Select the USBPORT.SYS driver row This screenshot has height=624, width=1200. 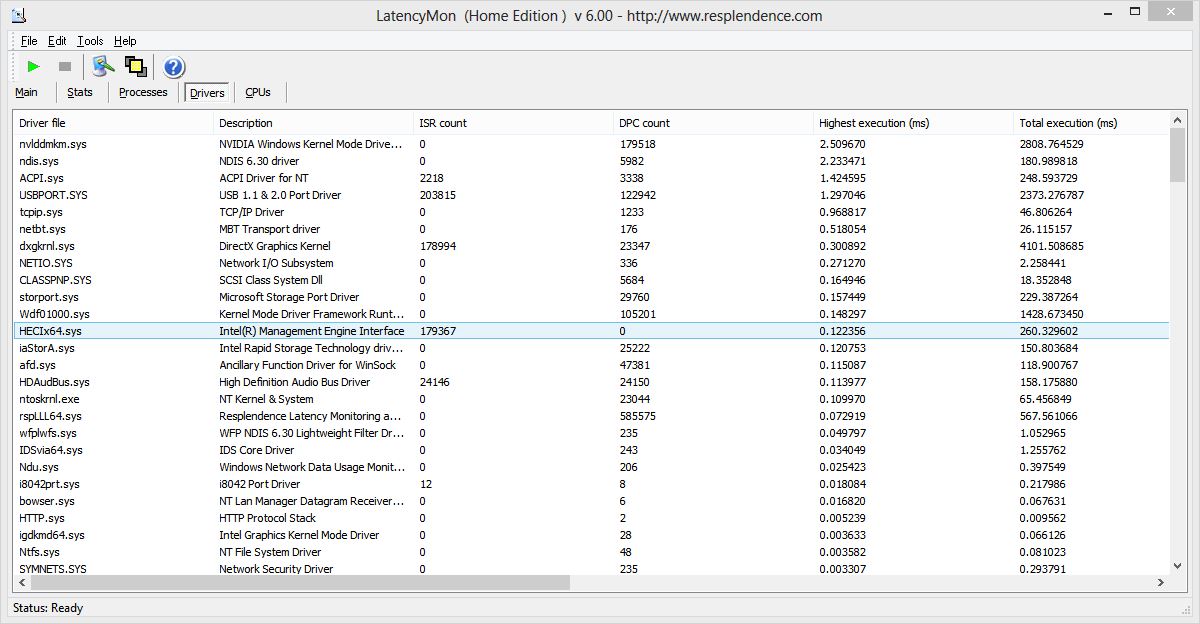click(x=53, y=195)
